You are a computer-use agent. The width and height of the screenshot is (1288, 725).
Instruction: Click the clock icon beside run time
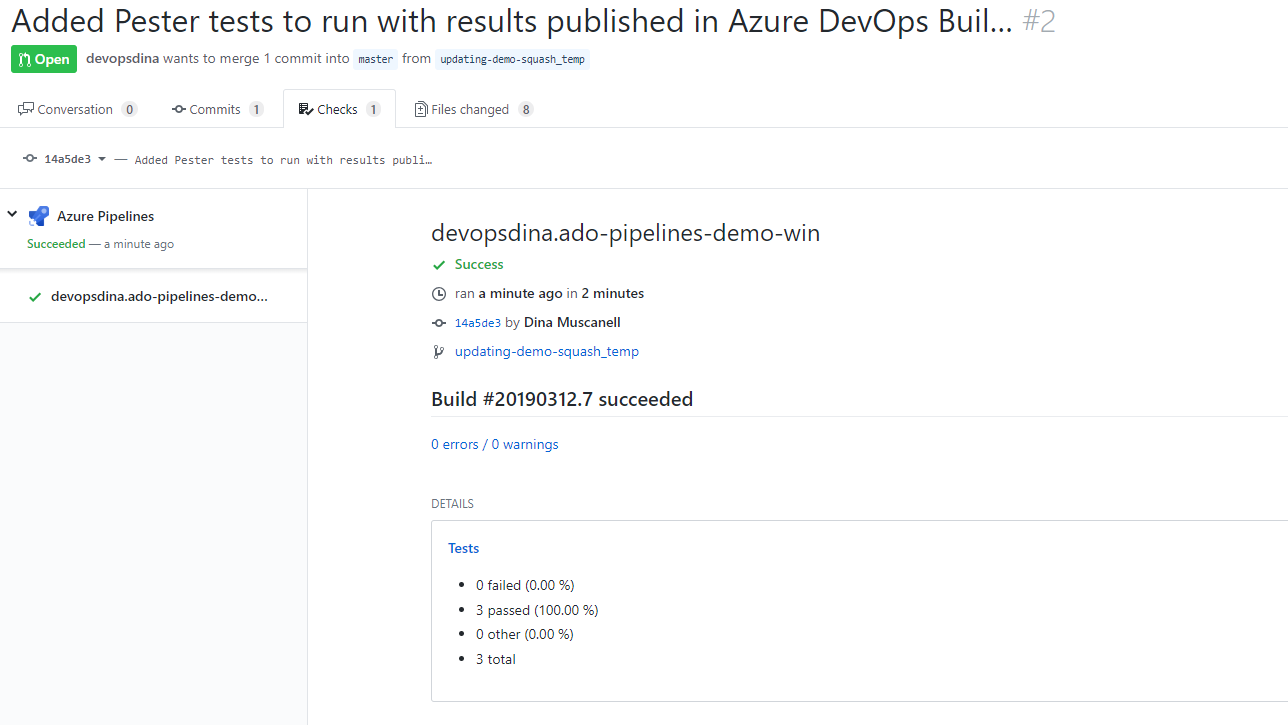[438, 294]
